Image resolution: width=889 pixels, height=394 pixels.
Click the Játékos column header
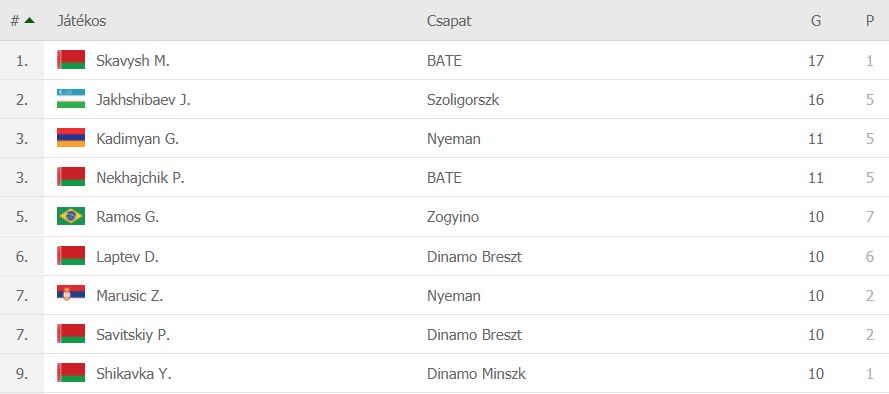pos(82,21)
